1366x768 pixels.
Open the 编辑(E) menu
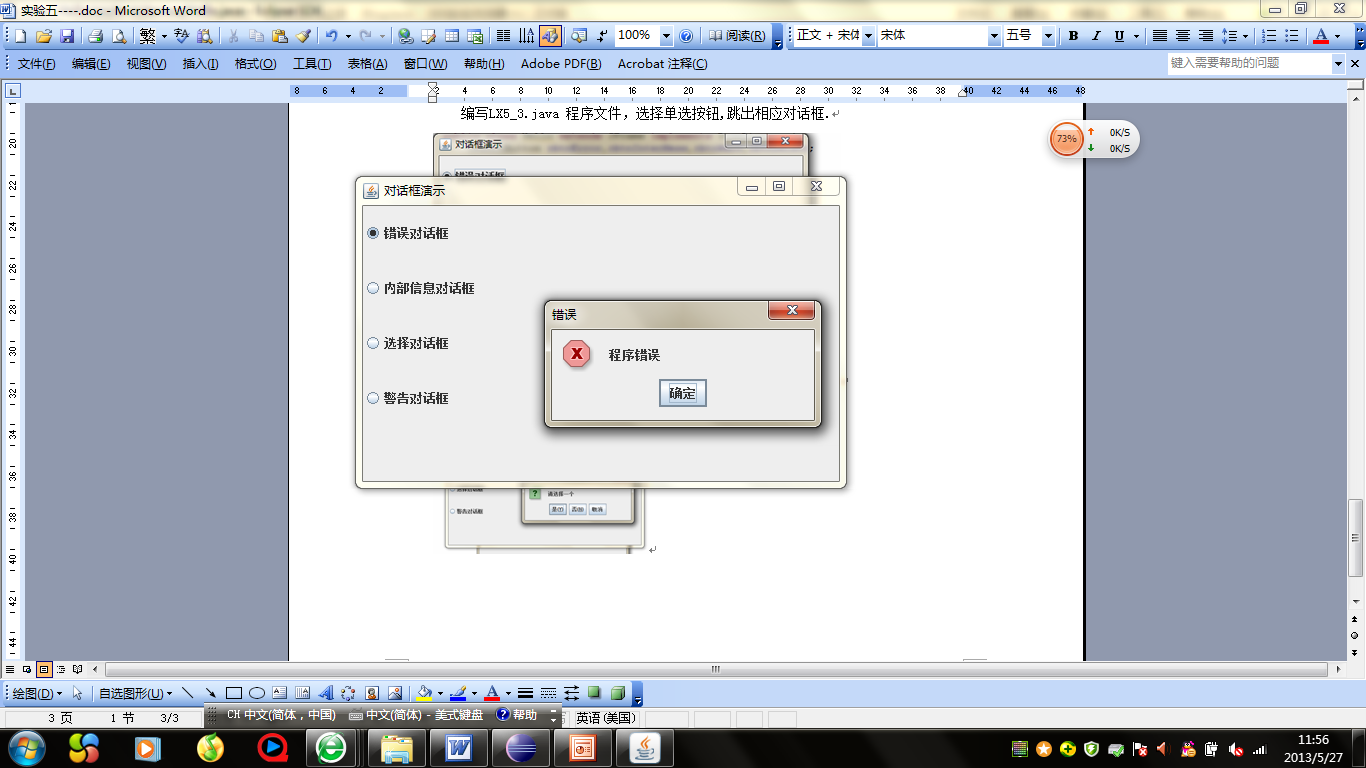[91, 64]
